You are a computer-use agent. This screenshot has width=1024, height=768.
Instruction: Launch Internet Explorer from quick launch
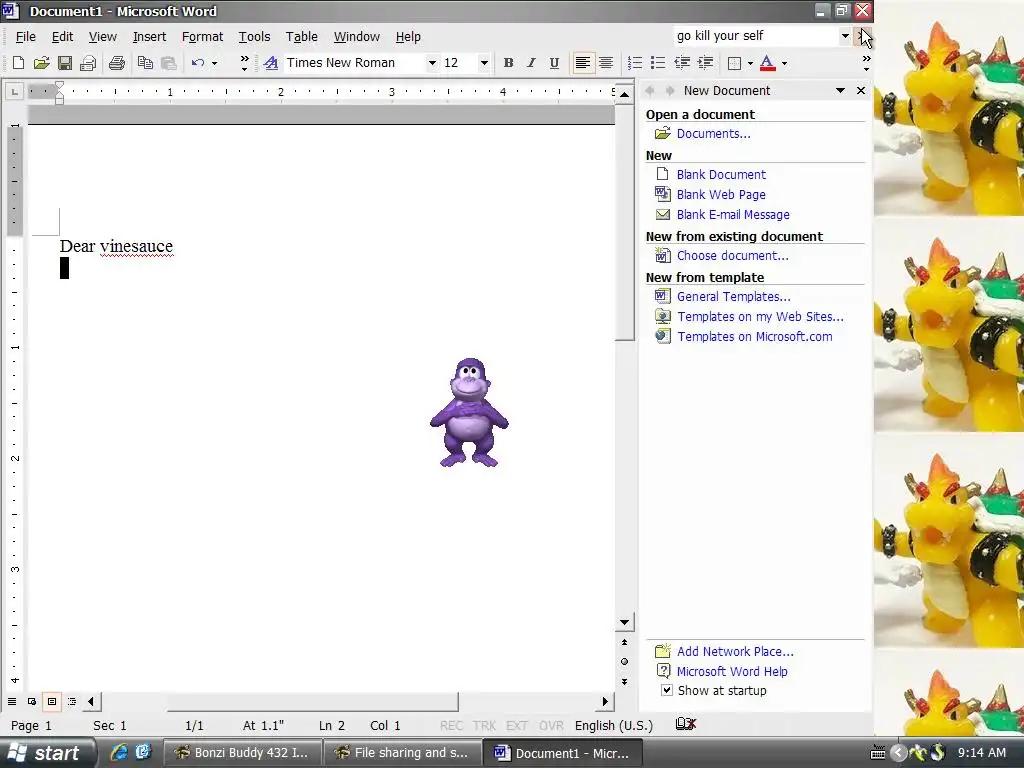118,752
